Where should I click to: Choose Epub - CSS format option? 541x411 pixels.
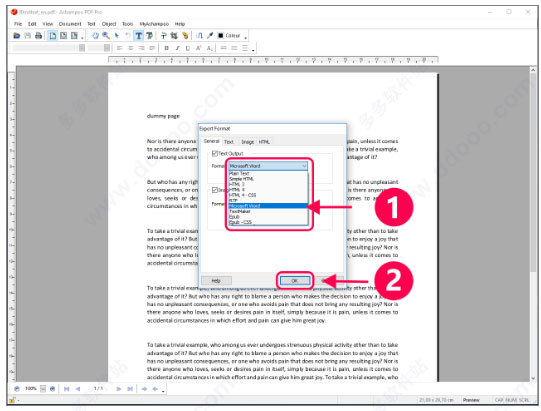click(x=268, y=222)
